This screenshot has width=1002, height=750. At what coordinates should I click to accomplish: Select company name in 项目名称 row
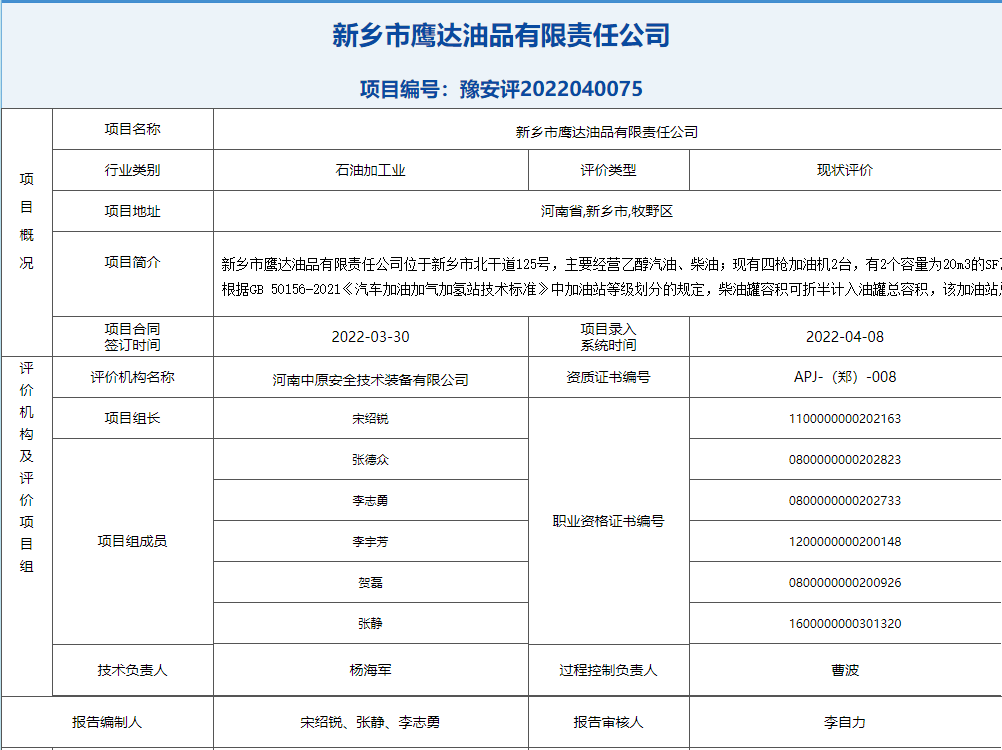[607, 132]
